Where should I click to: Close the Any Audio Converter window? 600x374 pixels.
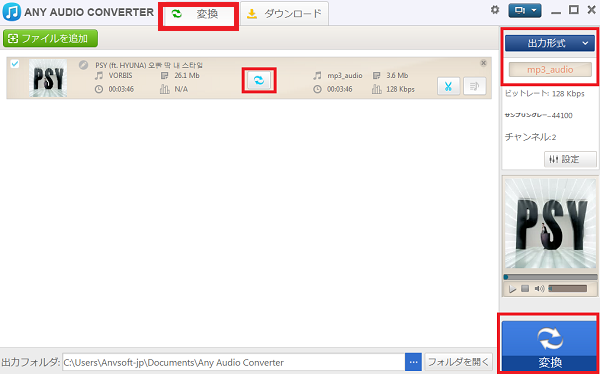591,10
